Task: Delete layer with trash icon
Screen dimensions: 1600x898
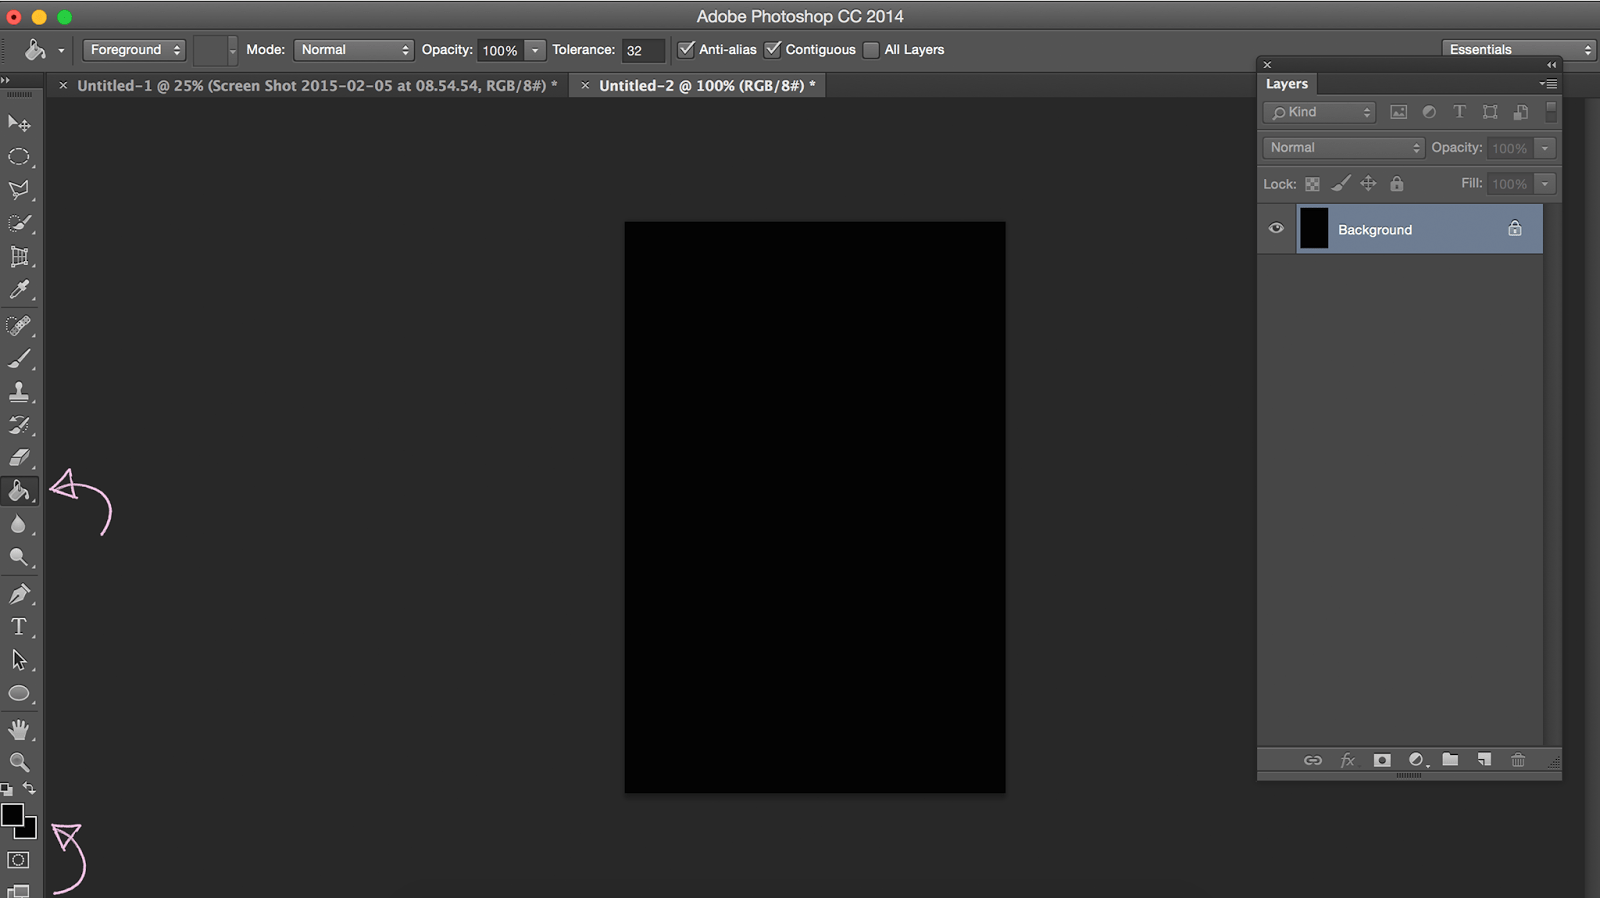Action: point(1518,760)
